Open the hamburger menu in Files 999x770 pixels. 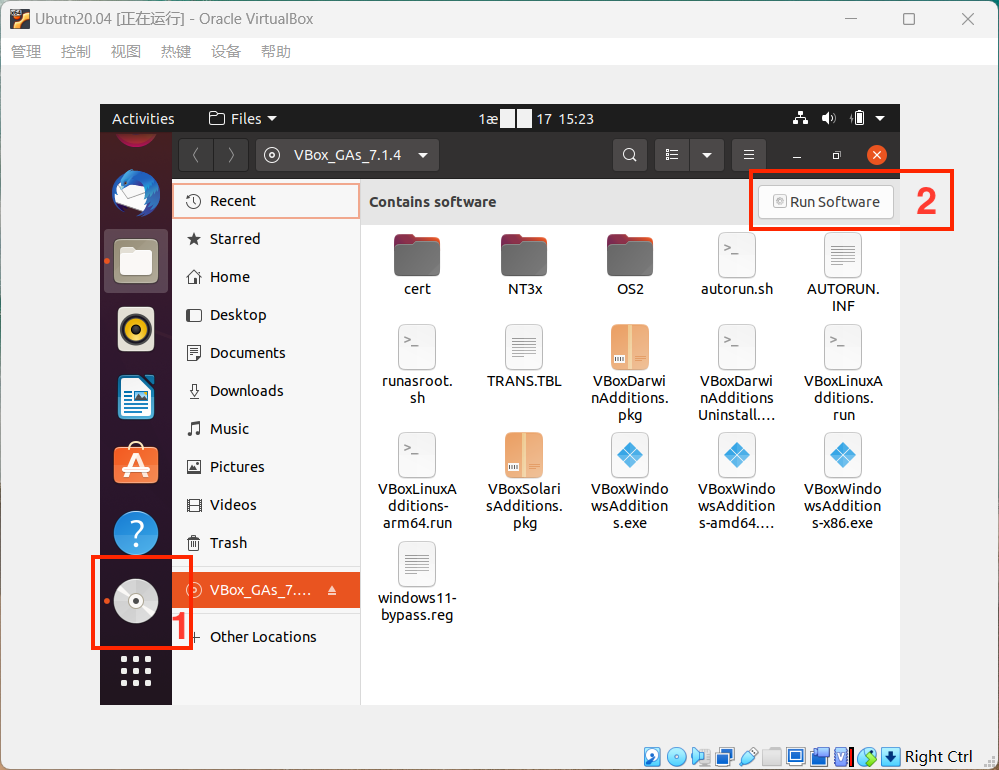(x=749, y=155)
